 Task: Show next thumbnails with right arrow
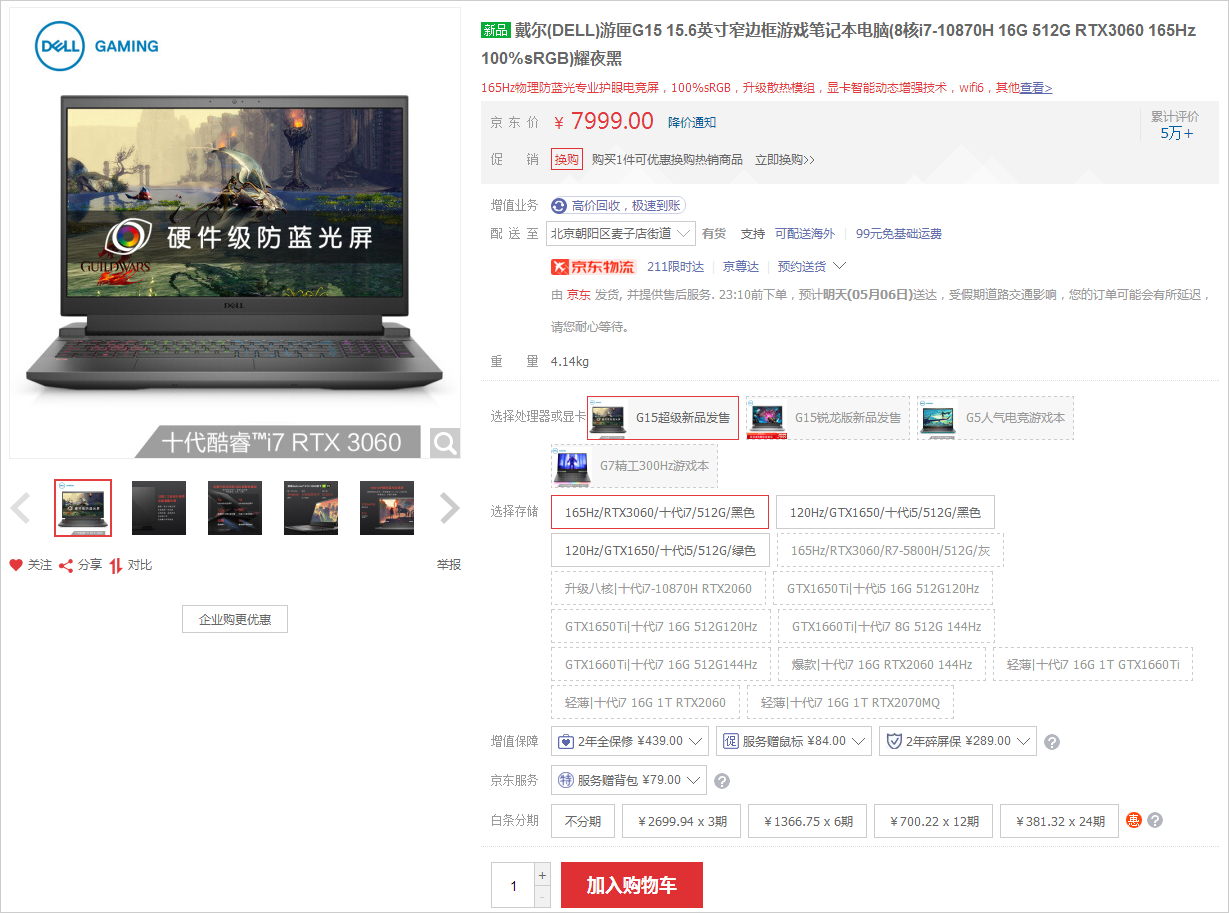449,508
